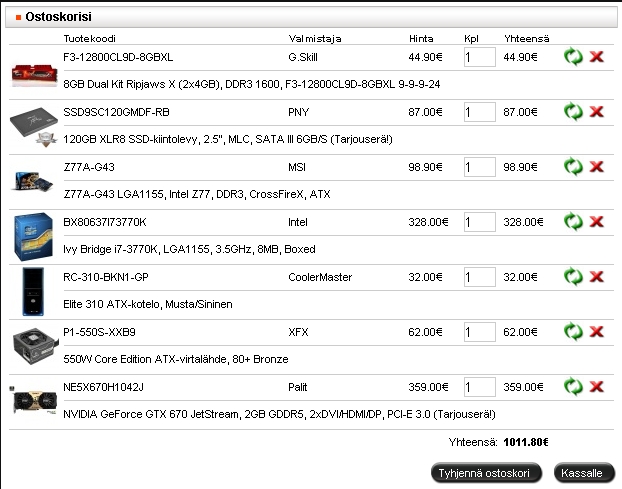Click the Intel processor box thumbnail
Image resolution: width=622 pixels, height=489 pixels.
(30, 236)
